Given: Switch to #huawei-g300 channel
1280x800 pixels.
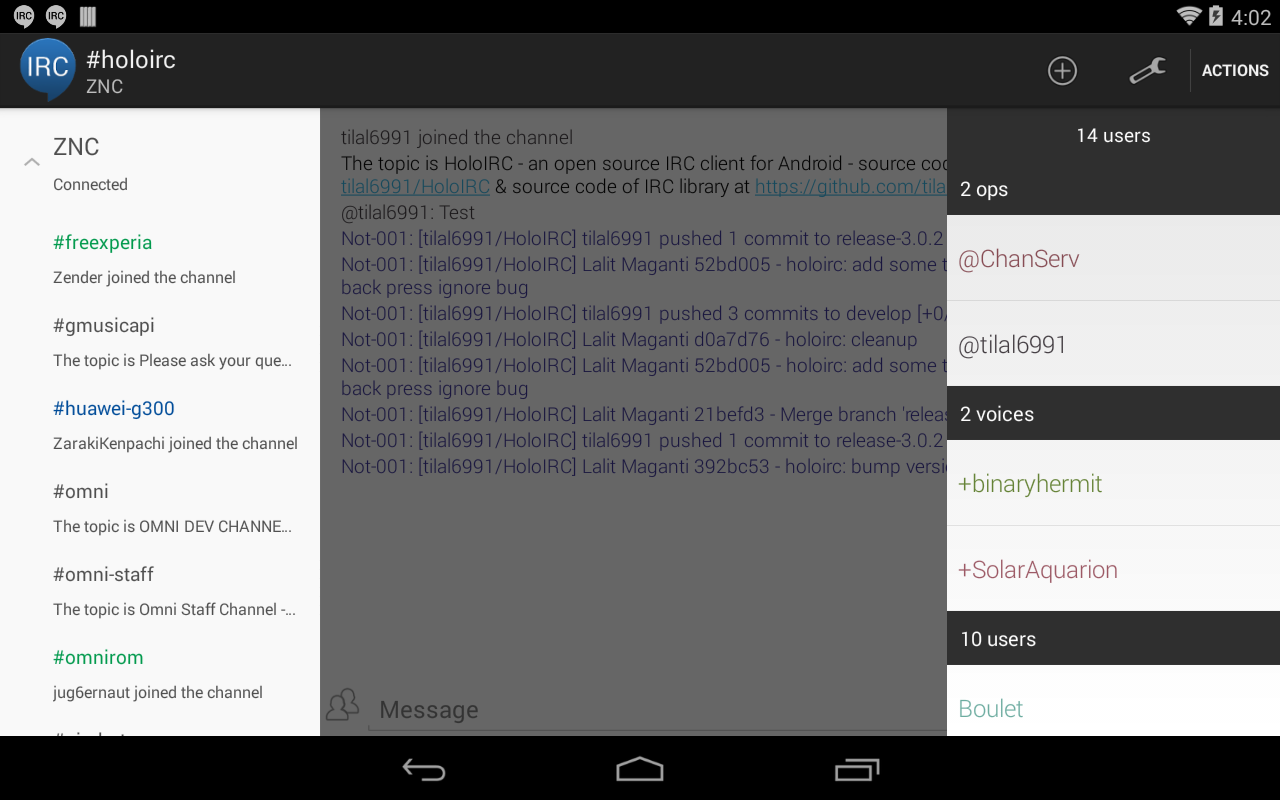Looking at the screenshot, I should point(160,425).
